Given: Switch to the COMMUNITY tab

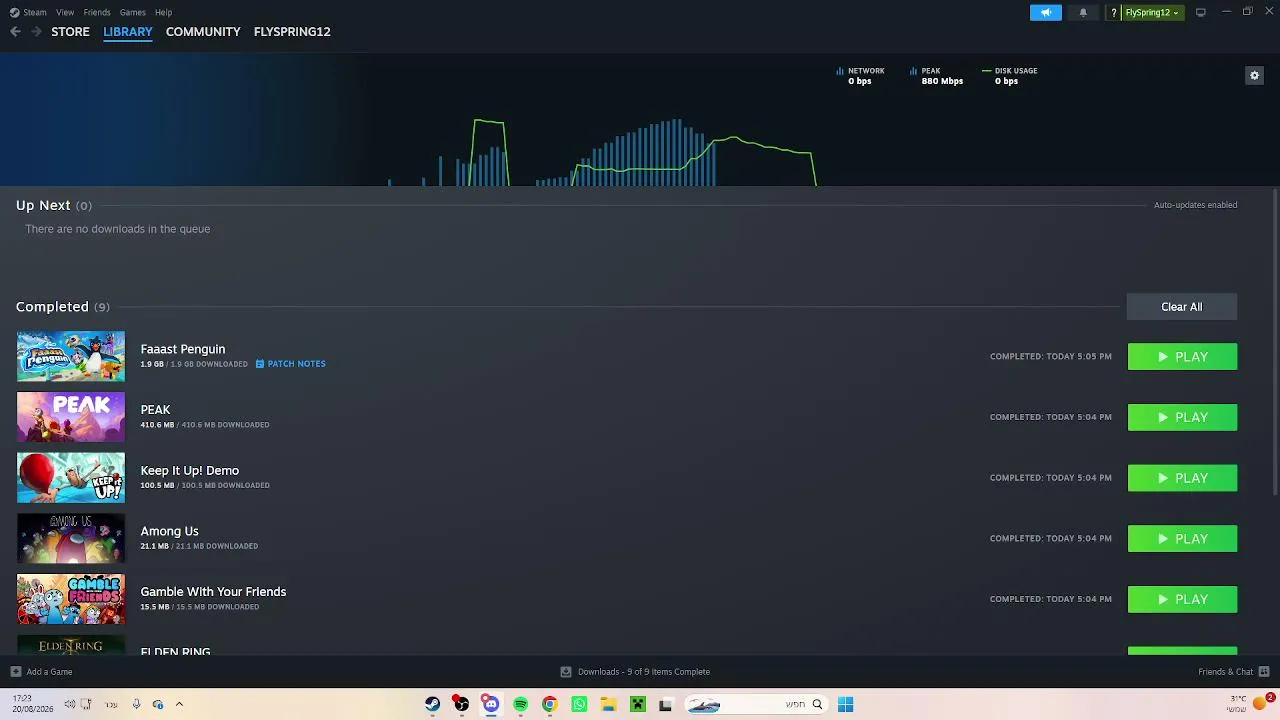Looking at the screenshot, I should 203,32.
